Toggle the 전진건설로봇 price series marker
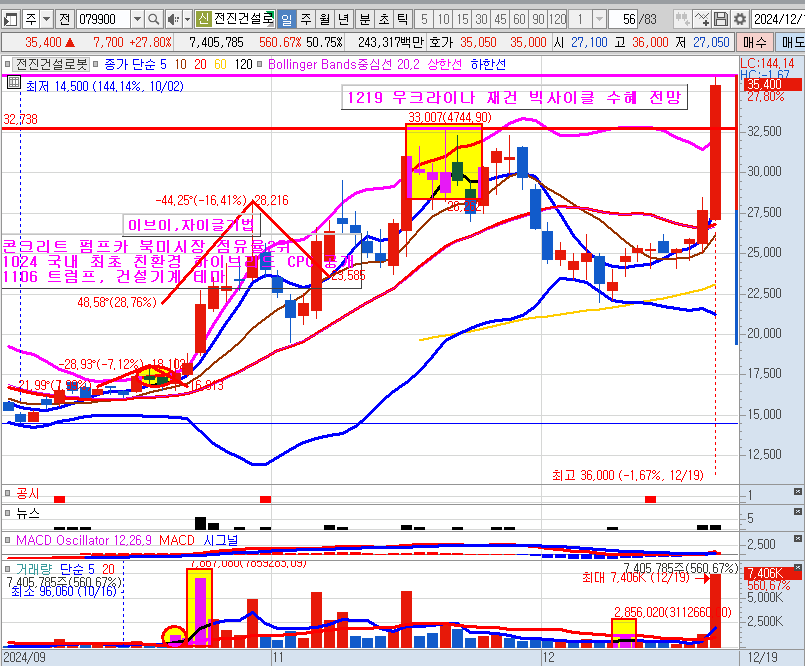 (x=8, y=63)
